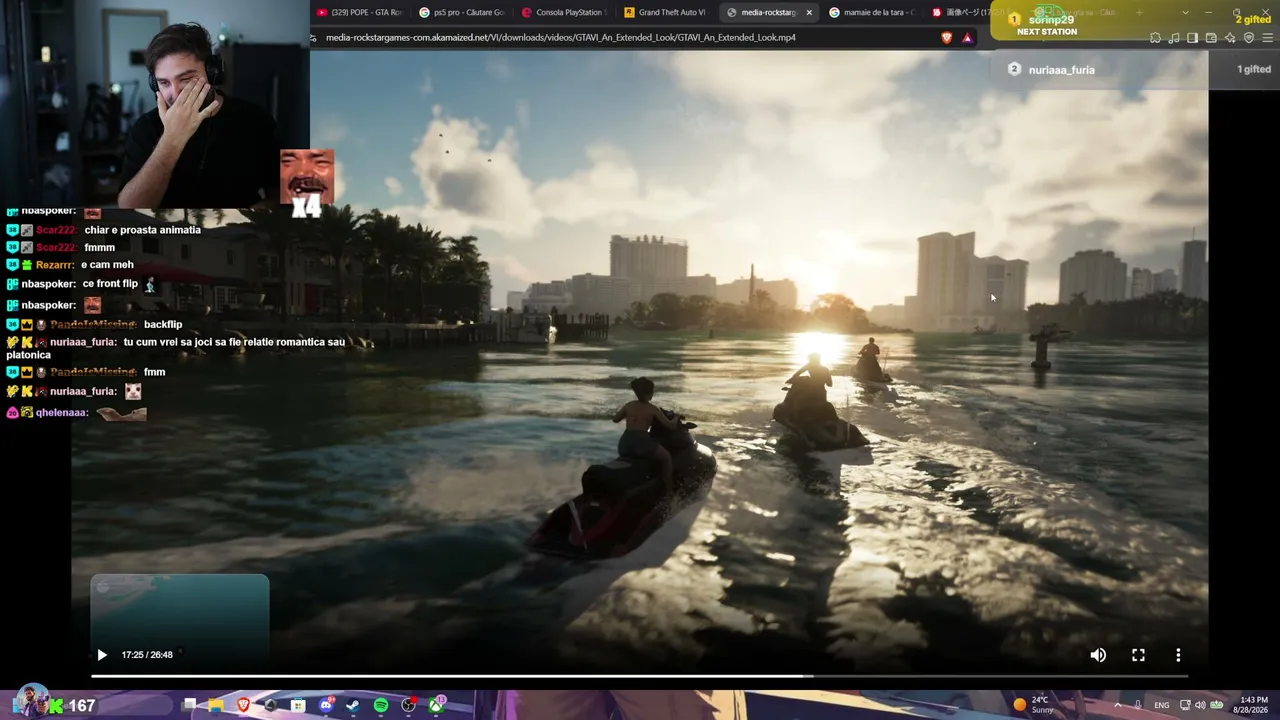Image resolution: width=1280 pixels, height=720 pixels.
Task: Open Discord from the taskbar
Action: [x=326, y=705]
